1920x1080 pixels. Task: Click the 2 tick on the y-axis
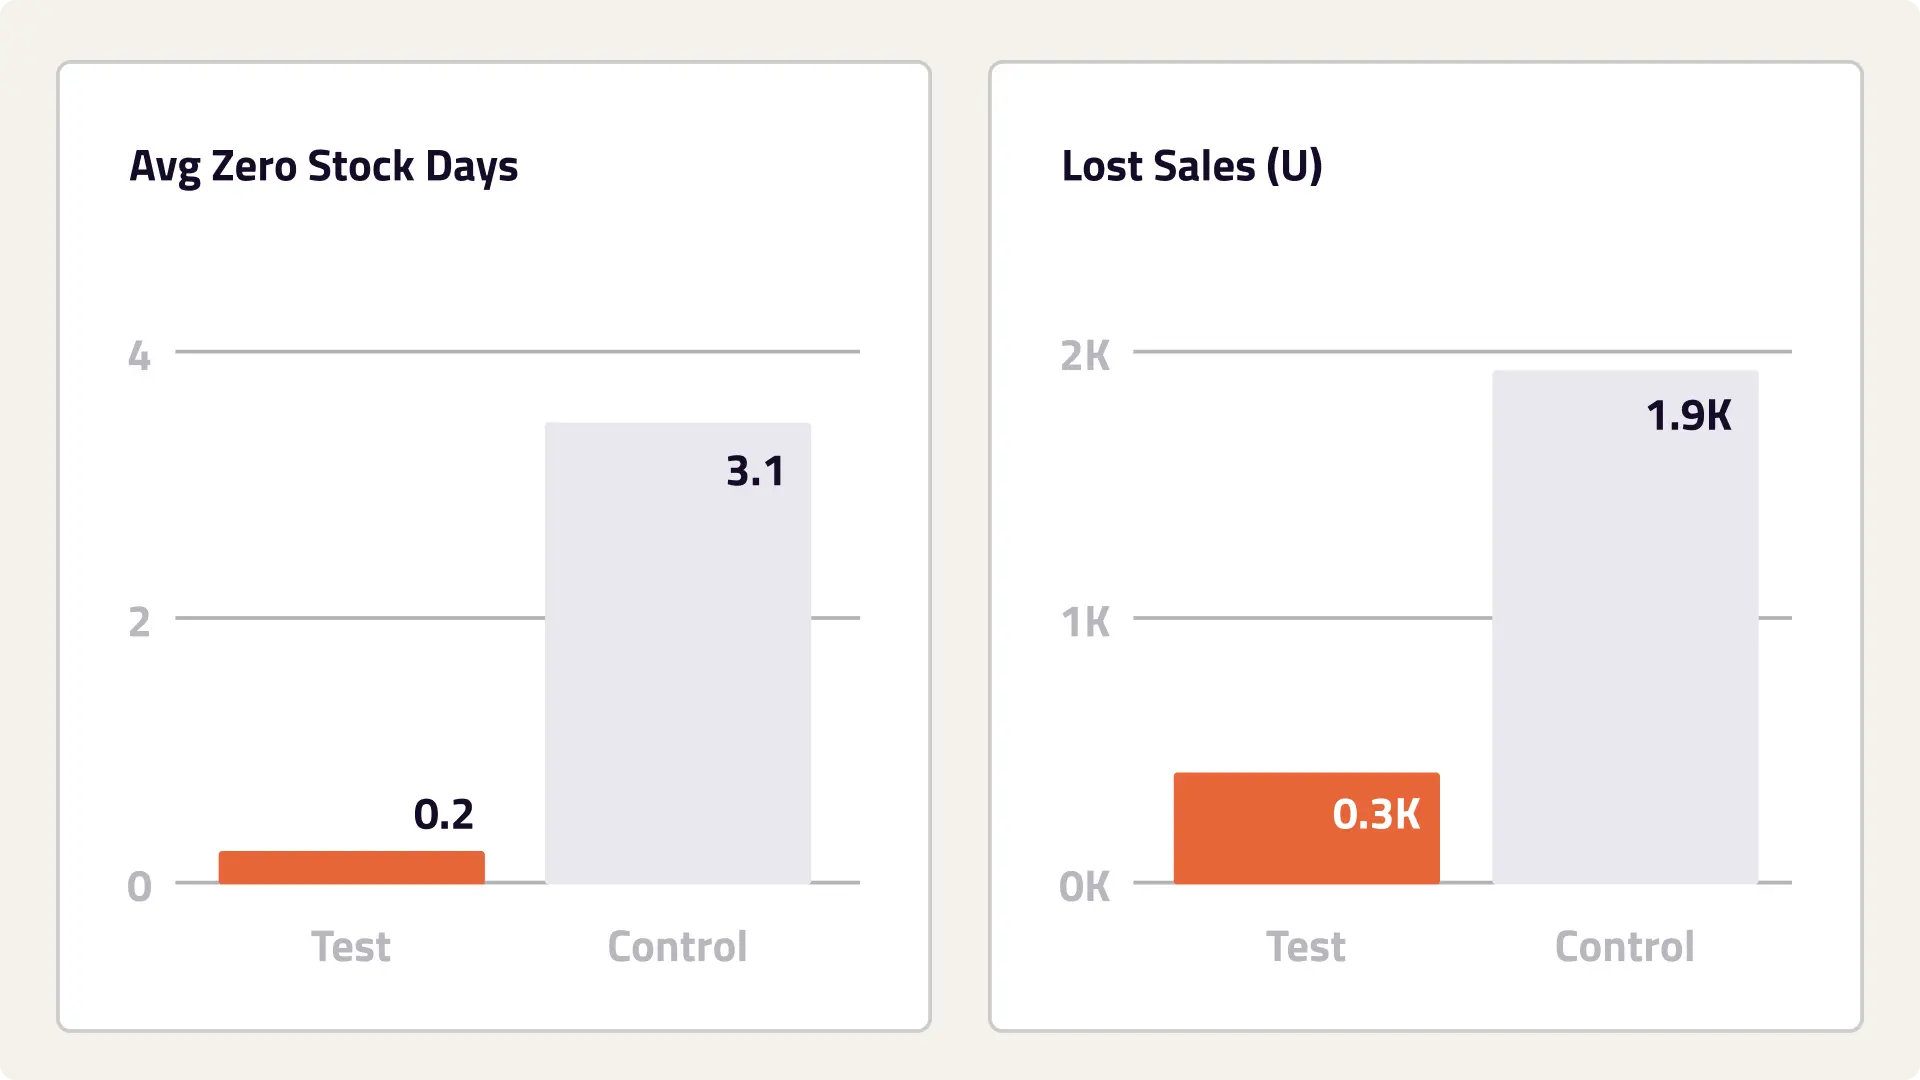[139, 622]
